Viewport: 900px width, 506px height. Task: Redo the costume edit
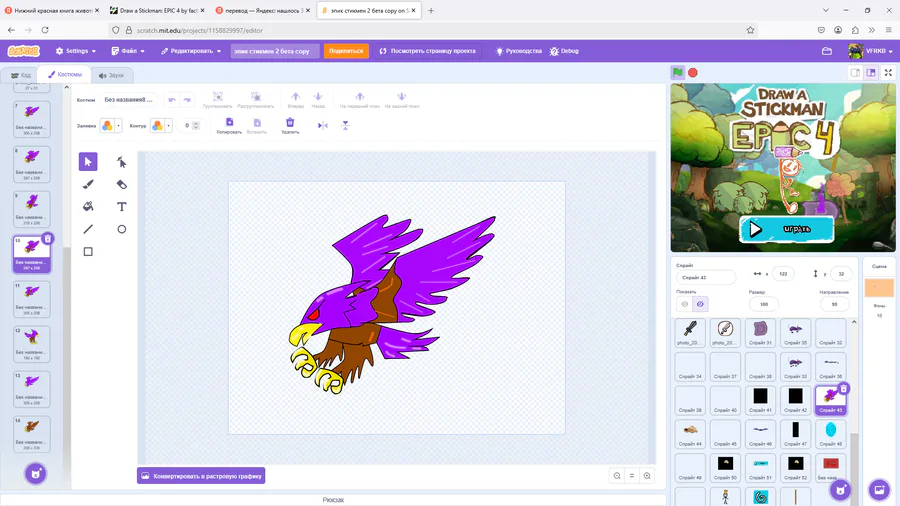(x=187, y=100)
